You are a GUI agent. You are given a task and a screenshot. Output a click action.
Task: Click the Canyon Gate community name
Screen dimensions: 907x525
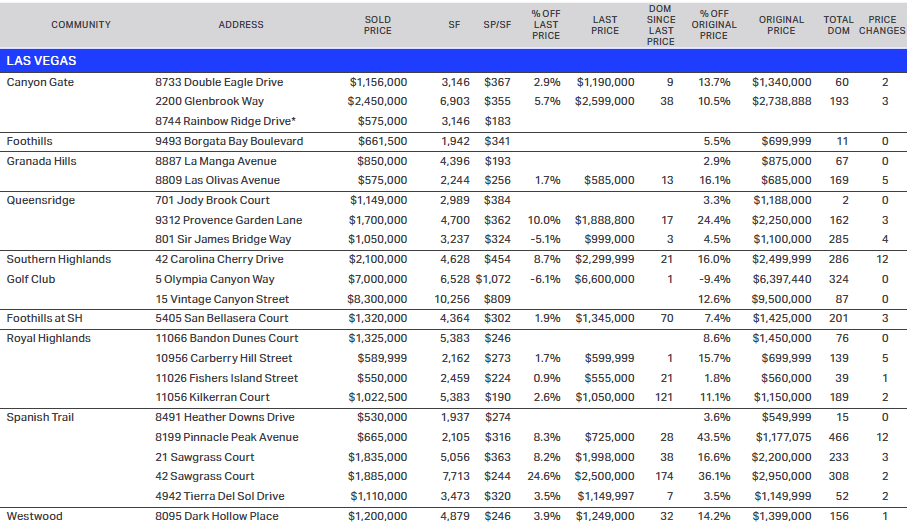point(40,82)
